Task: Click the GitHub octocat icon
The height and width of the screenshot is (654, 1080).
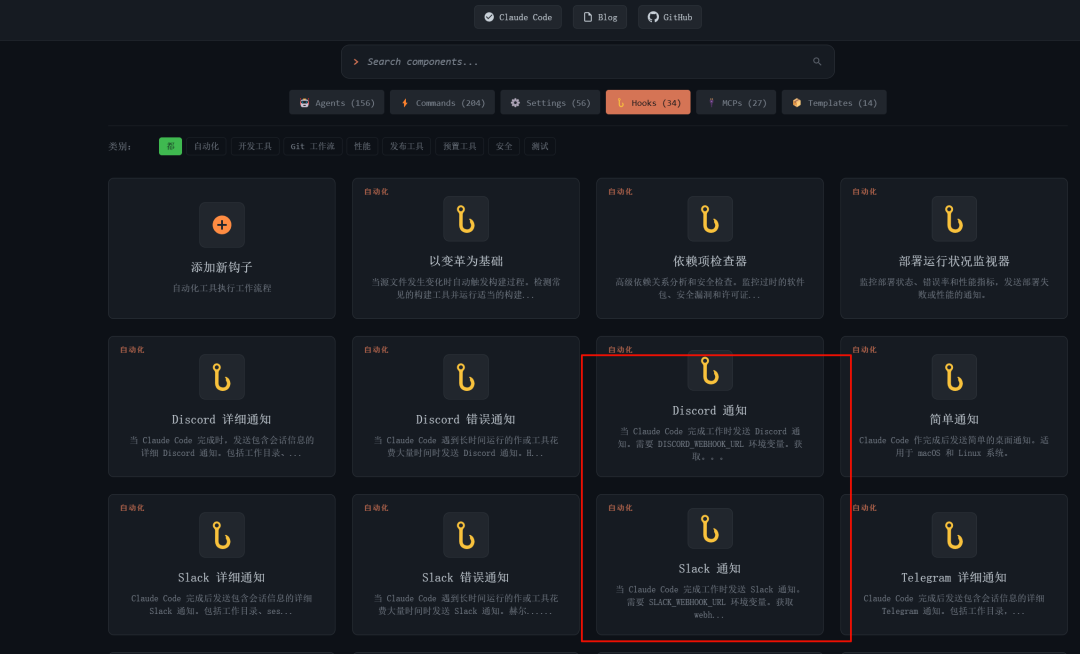Action: [653, 17]
